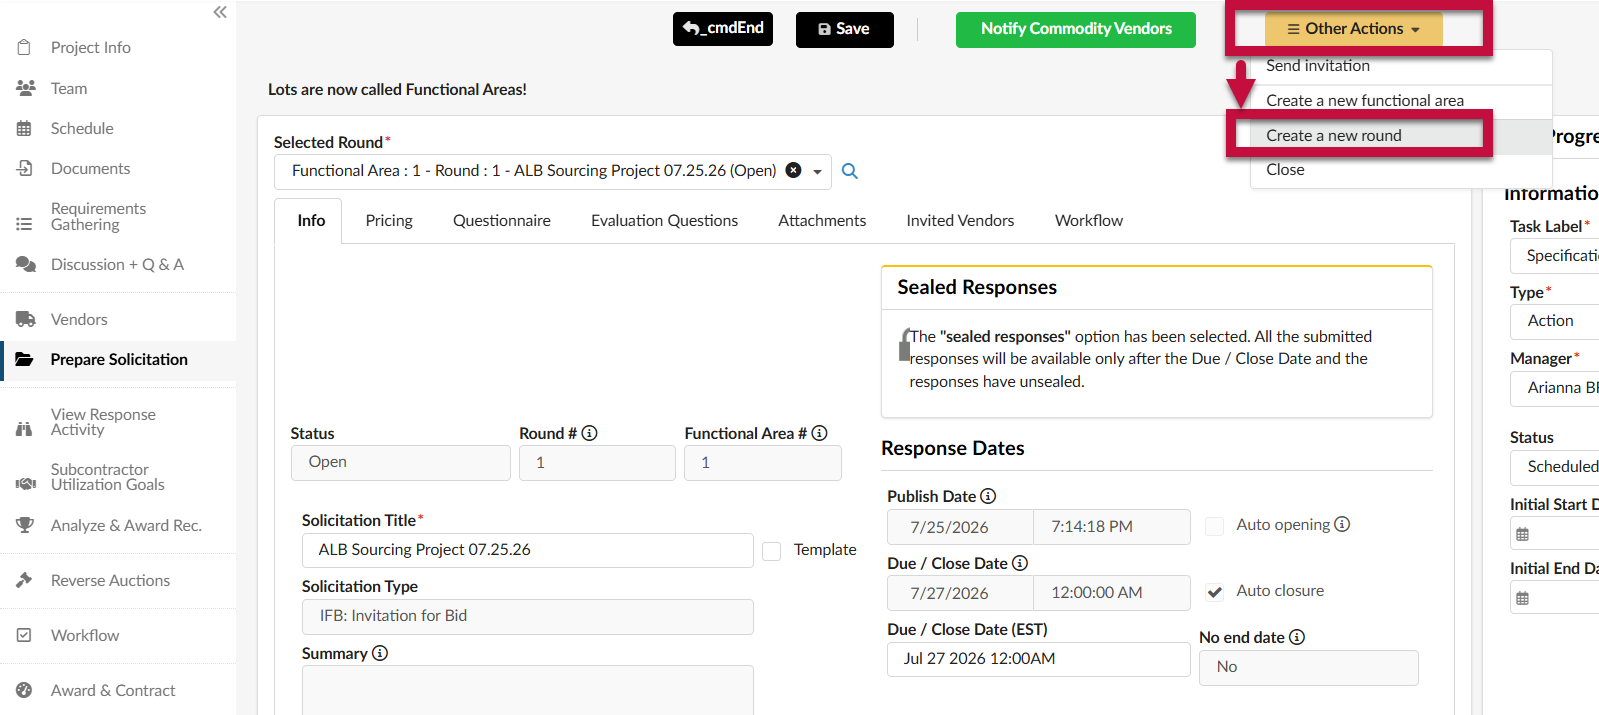Click Notify Commodity Vendors button
This screenshot has width=1599, height=715.
point(1075,29)
